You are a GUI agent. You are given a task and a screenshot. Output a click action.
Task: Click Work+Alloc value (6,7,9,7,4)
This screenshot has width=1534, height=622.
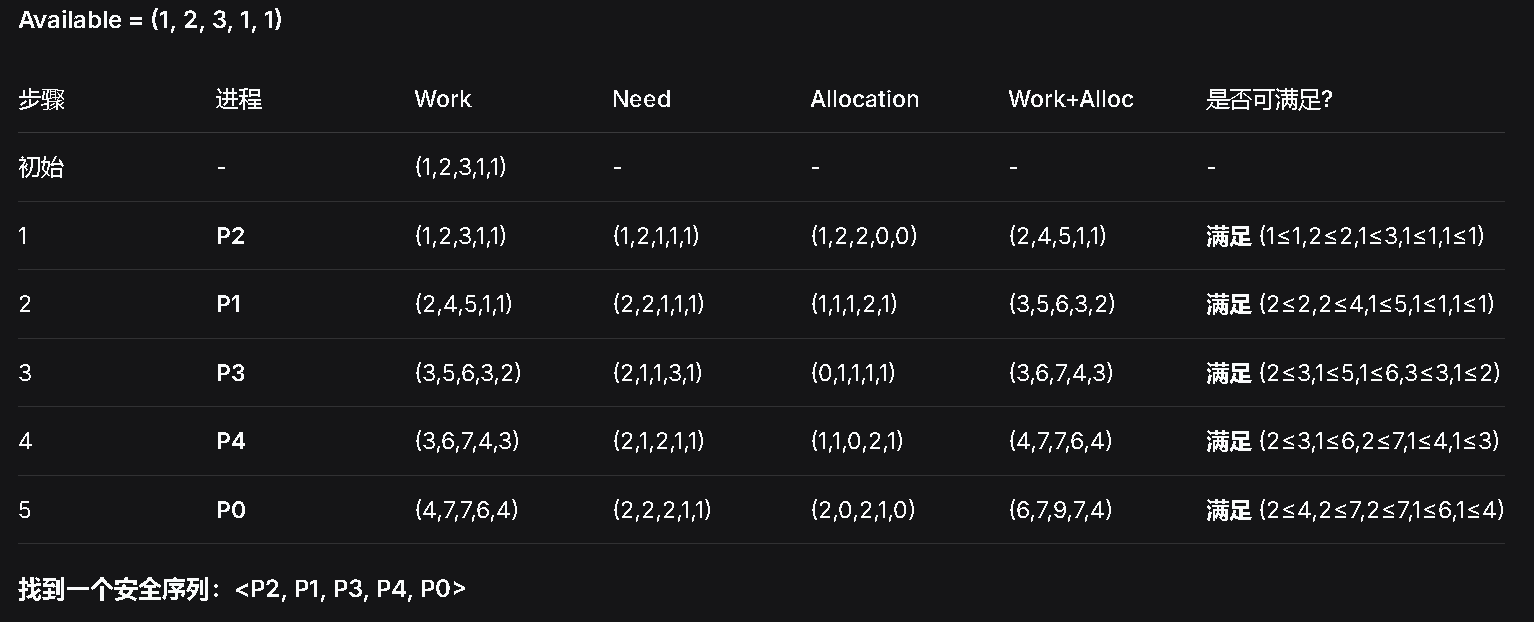tap(1060, 510)
